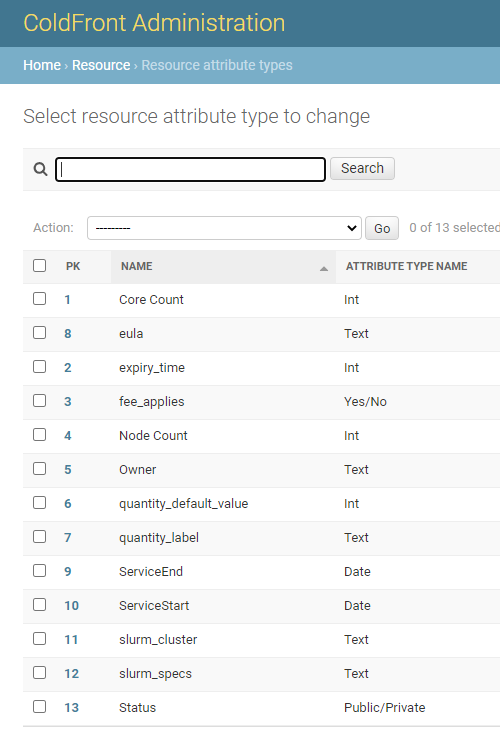The width and height of the screenshot is (500, 742).
Task: Open record with PK 5
Action: coord(68,470)
